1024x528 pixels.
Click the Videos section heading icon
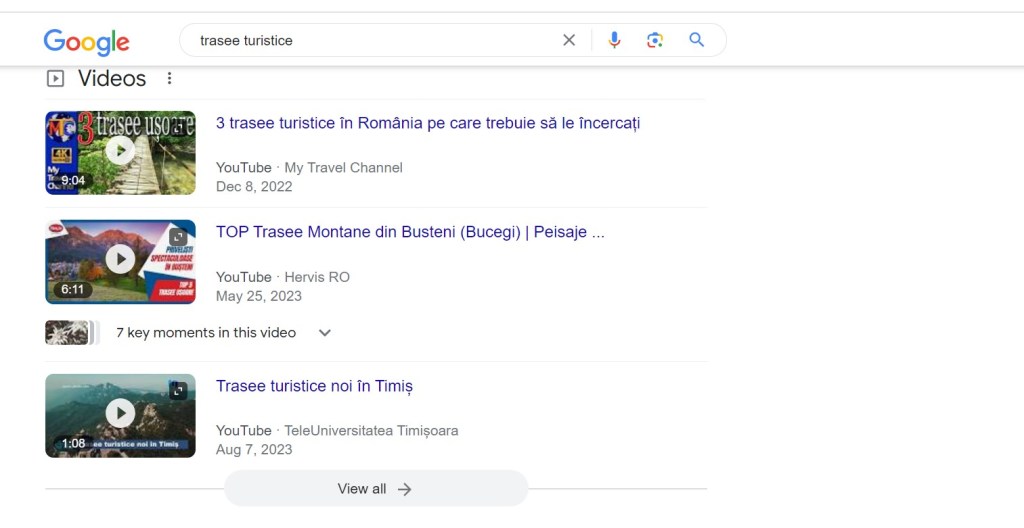[x=55, y=78]
